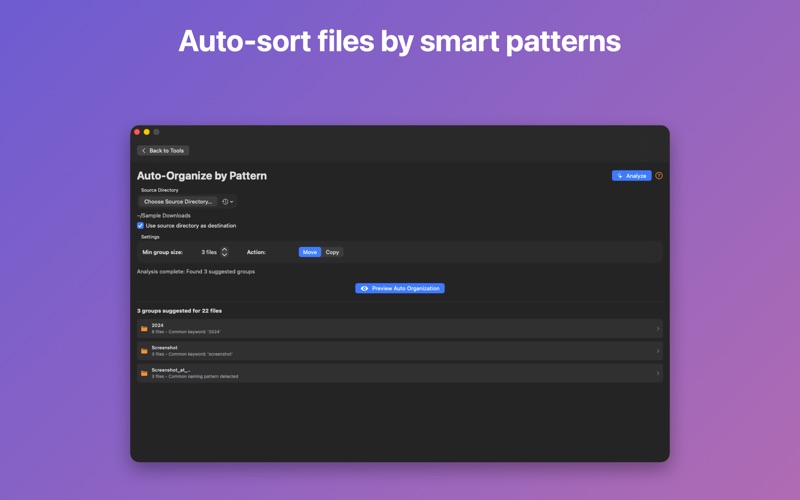Click the folder icon for Screenshot_at_ group

tap(144, 373)
